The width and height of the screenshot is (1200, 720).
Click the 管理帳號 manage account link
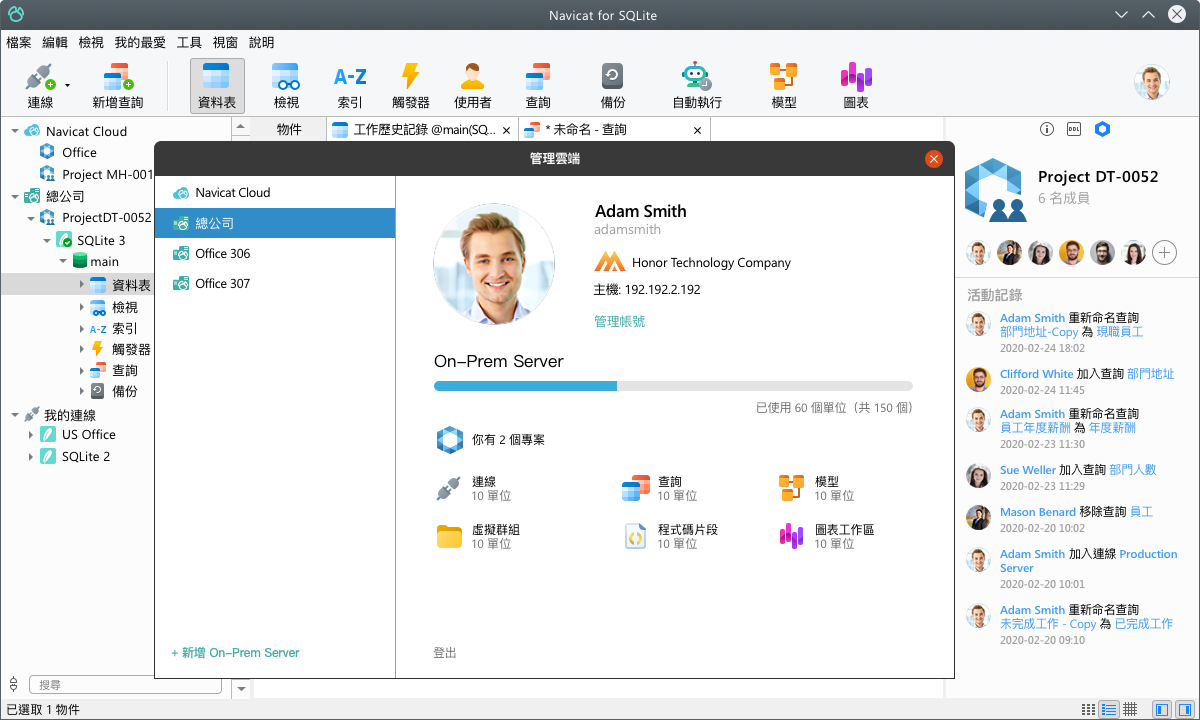pos(619,321)
